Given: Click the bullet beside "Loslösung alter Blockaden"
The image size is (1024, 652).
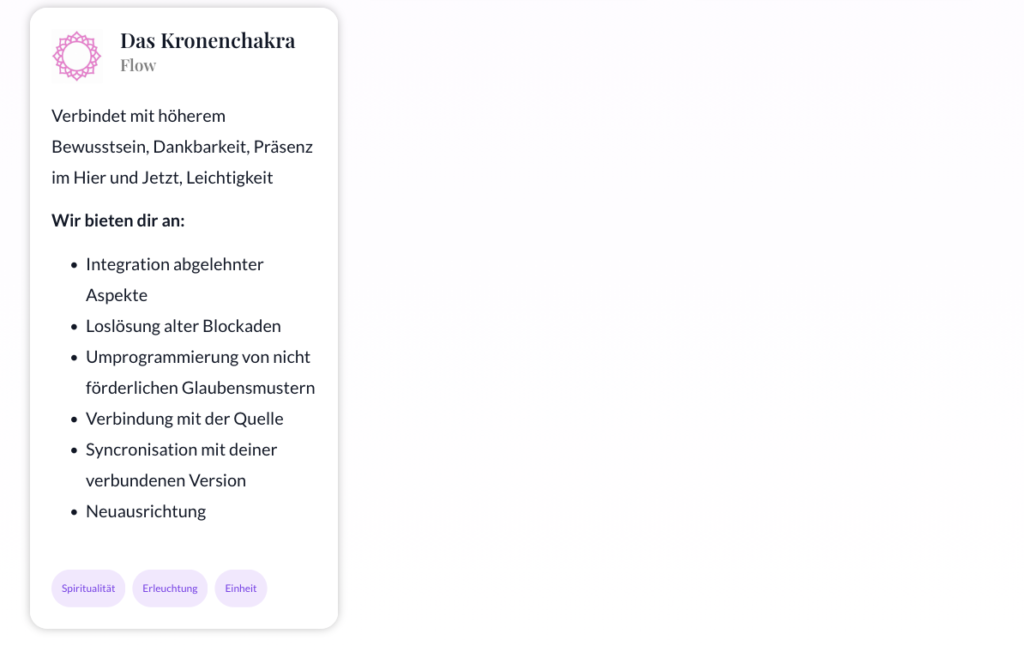Looking at the screenshot, I should tap(74, 327).
